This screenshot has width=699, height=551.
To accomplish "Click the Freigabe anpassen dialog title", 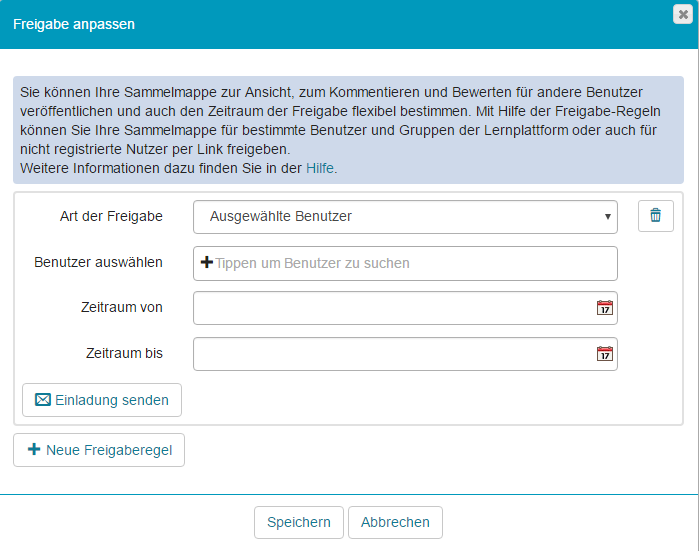I will (x=74, y=24).
